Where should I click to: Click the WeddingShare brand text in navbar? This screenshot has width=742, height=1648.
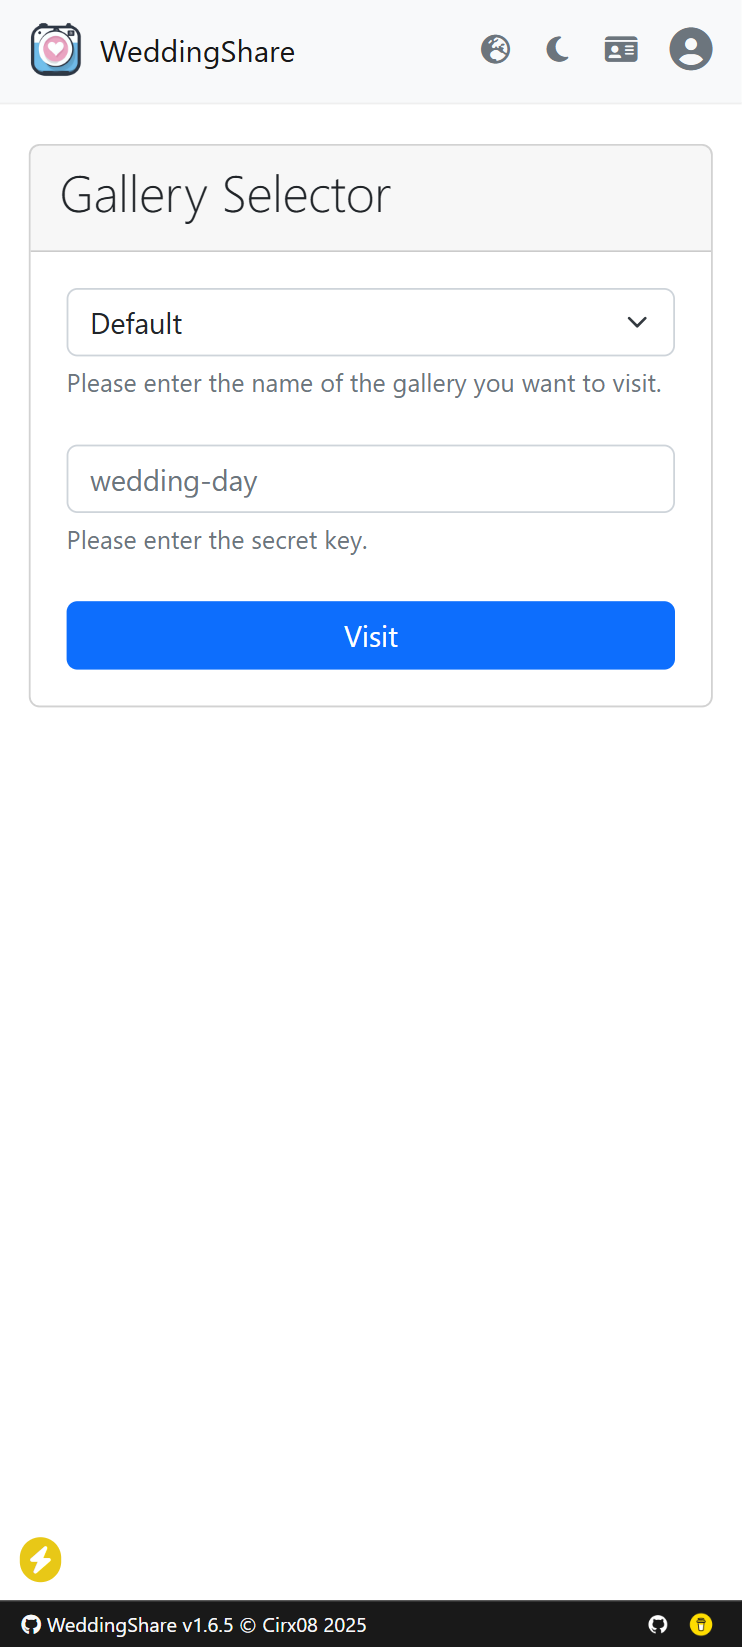pyautogui.click(x=196, y=51)
